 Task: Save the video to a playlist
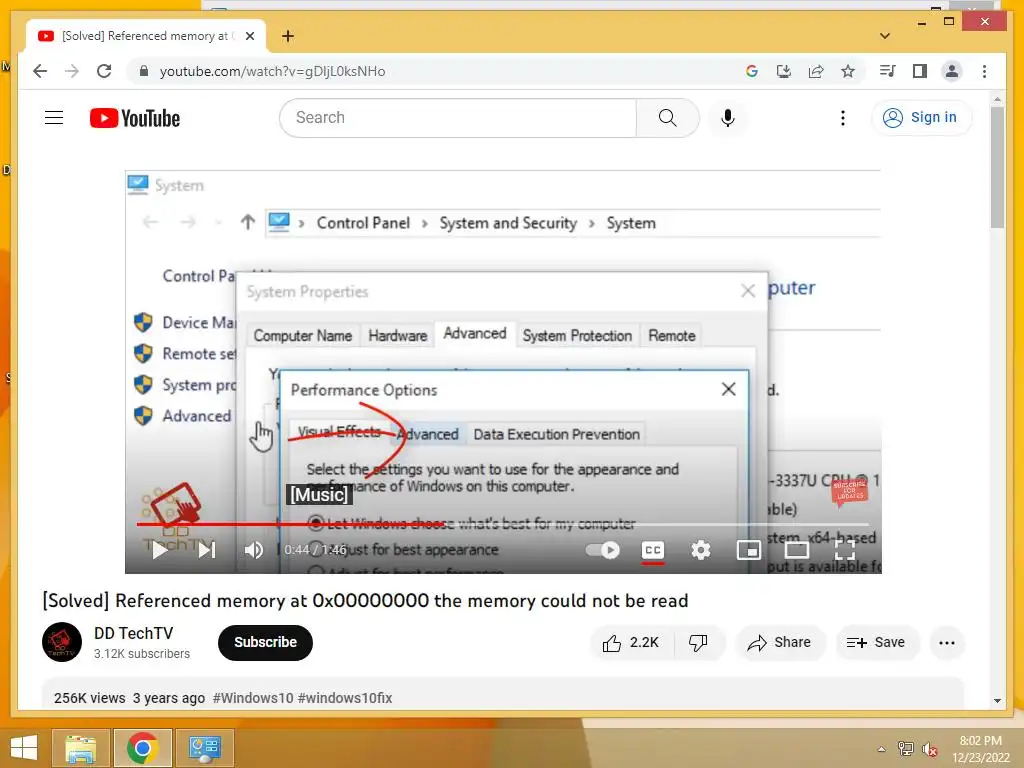[876, 643]
